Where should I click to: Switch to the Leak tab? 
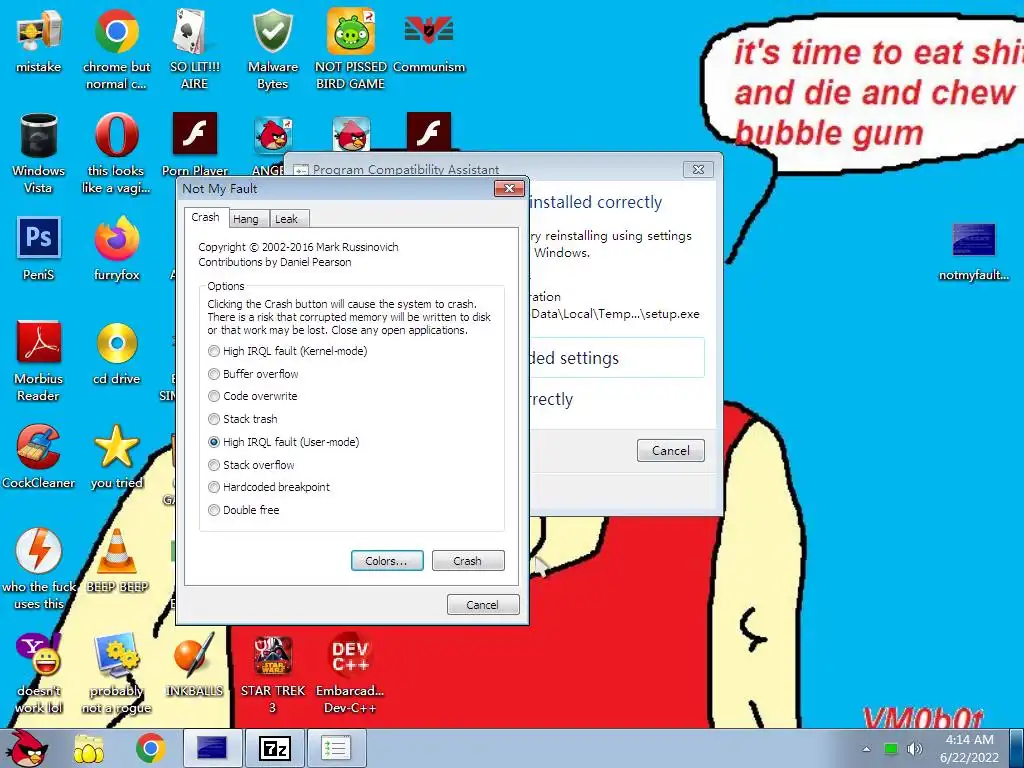tap(287, 219)
